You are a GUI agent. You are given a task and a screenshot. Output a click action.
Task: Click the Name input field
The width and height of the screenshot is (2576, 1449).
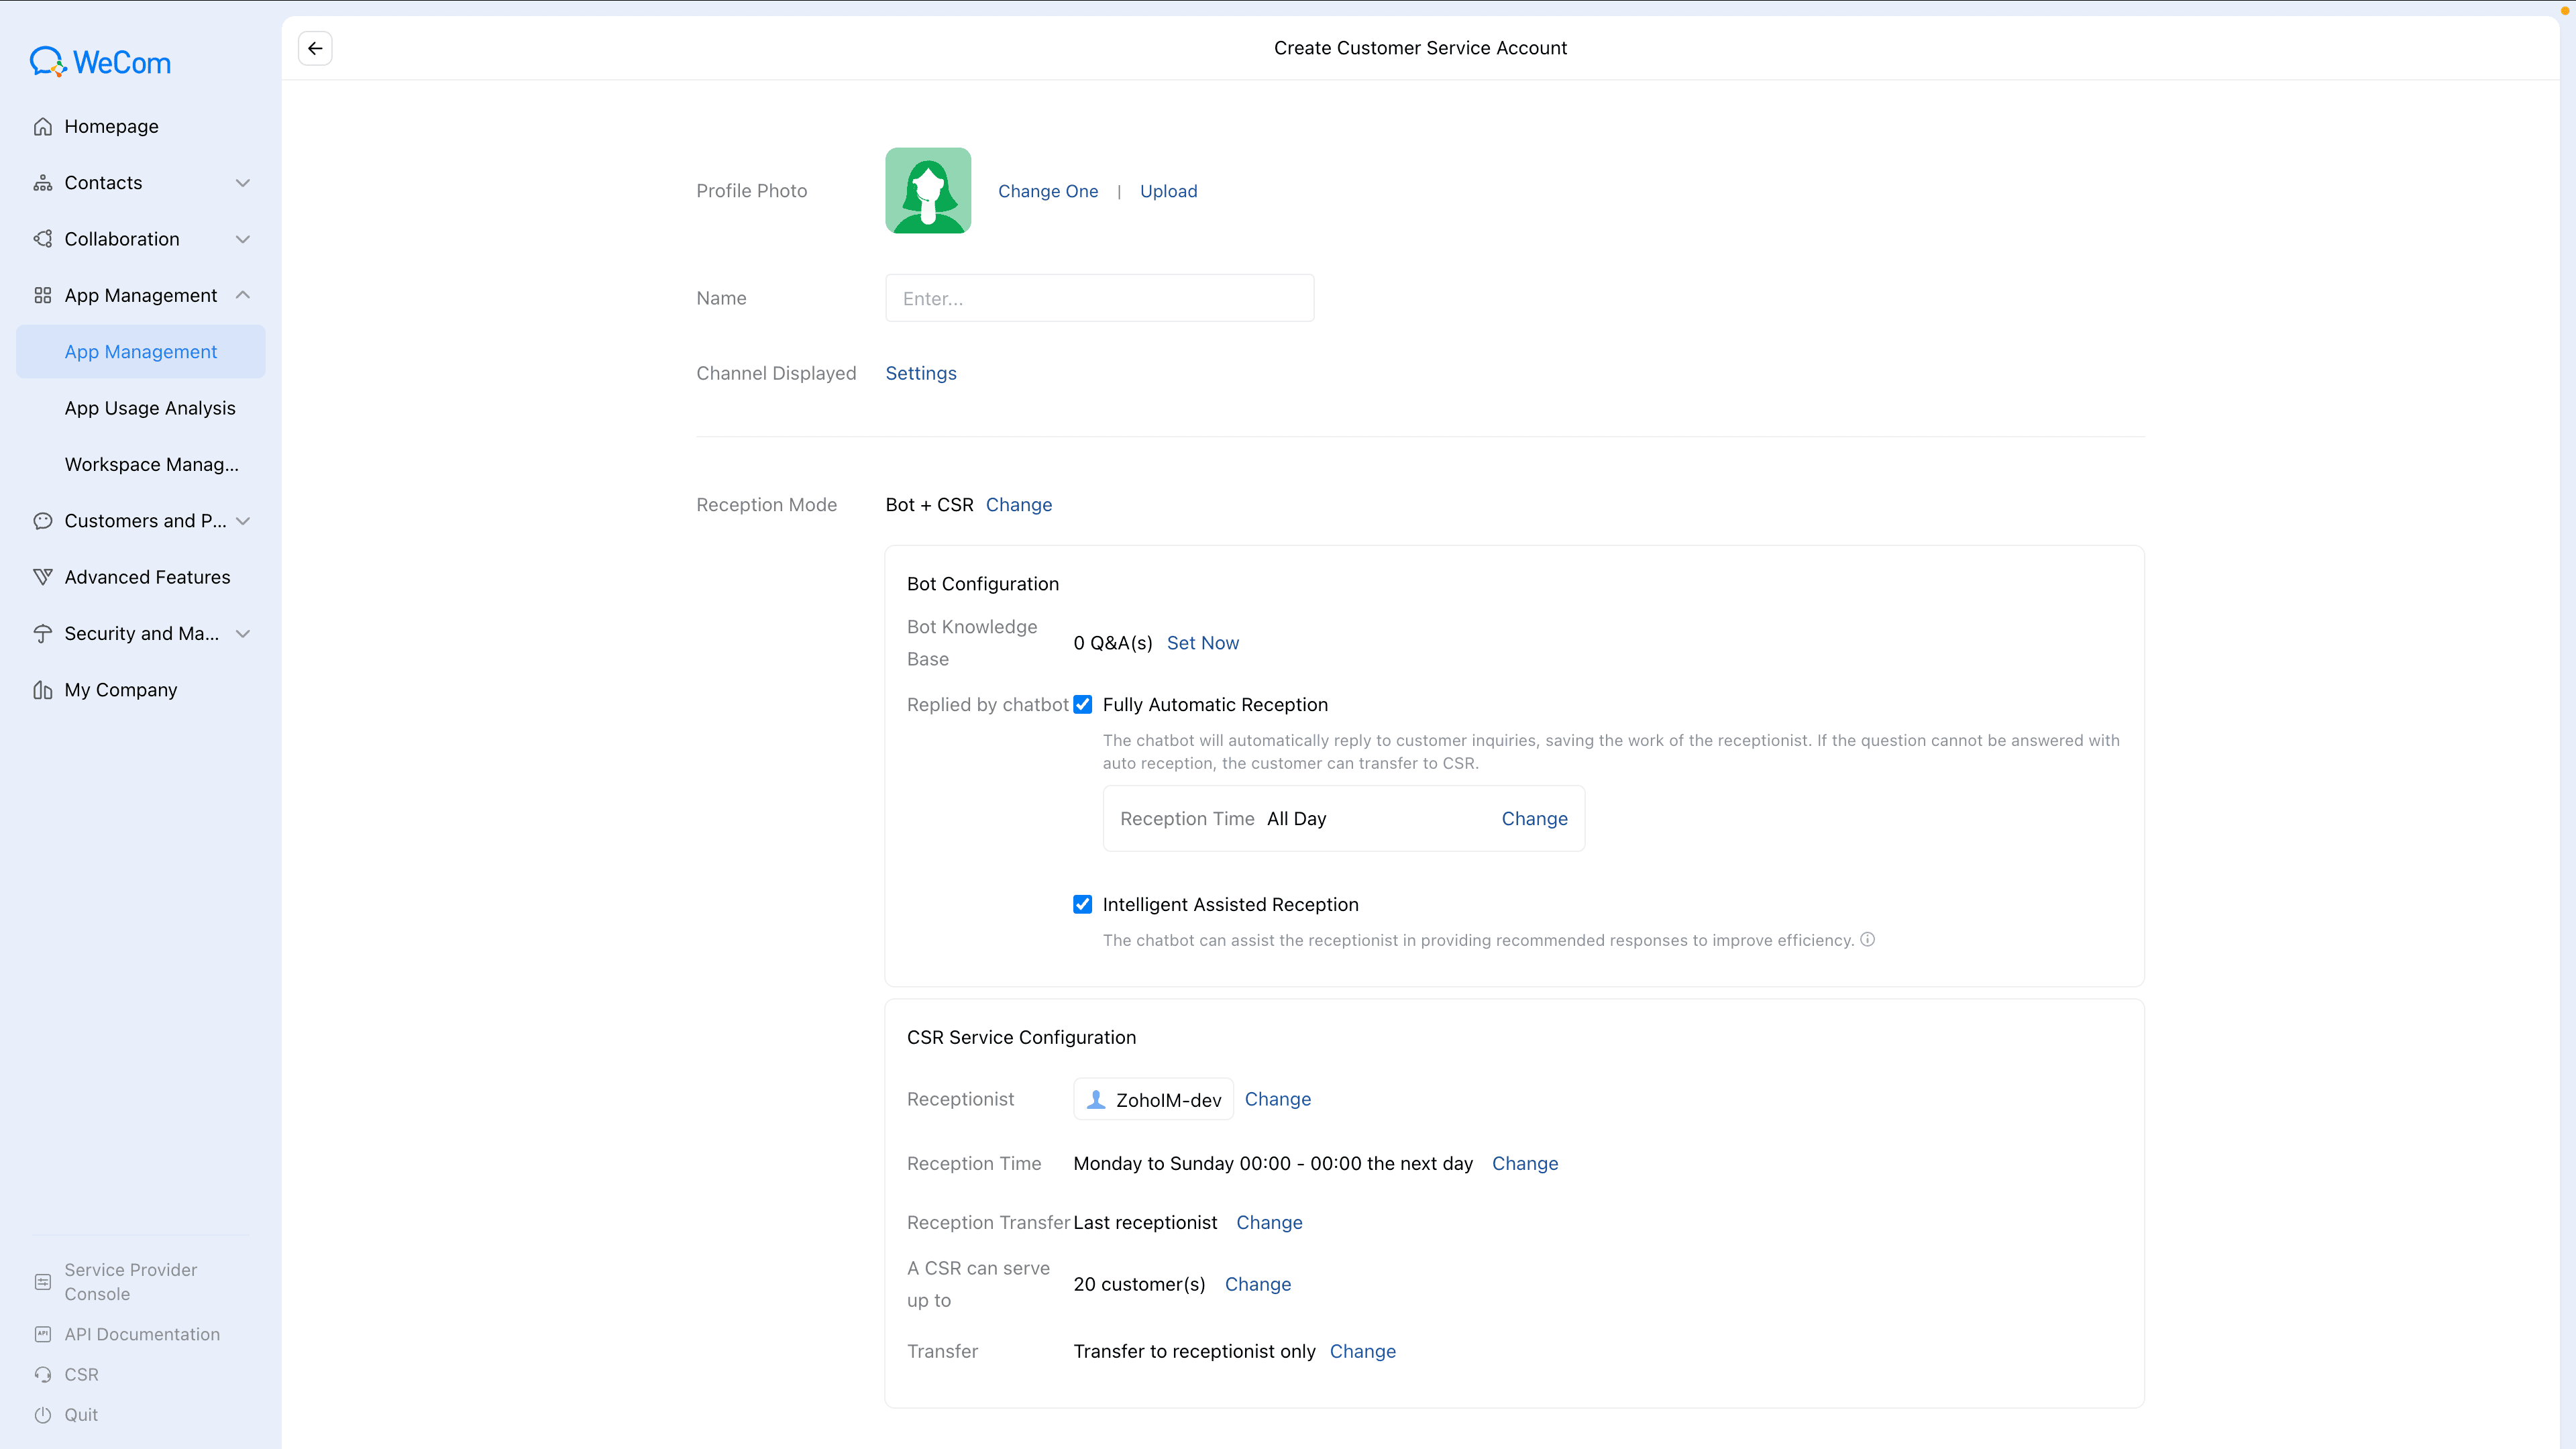click(1099, 298)
